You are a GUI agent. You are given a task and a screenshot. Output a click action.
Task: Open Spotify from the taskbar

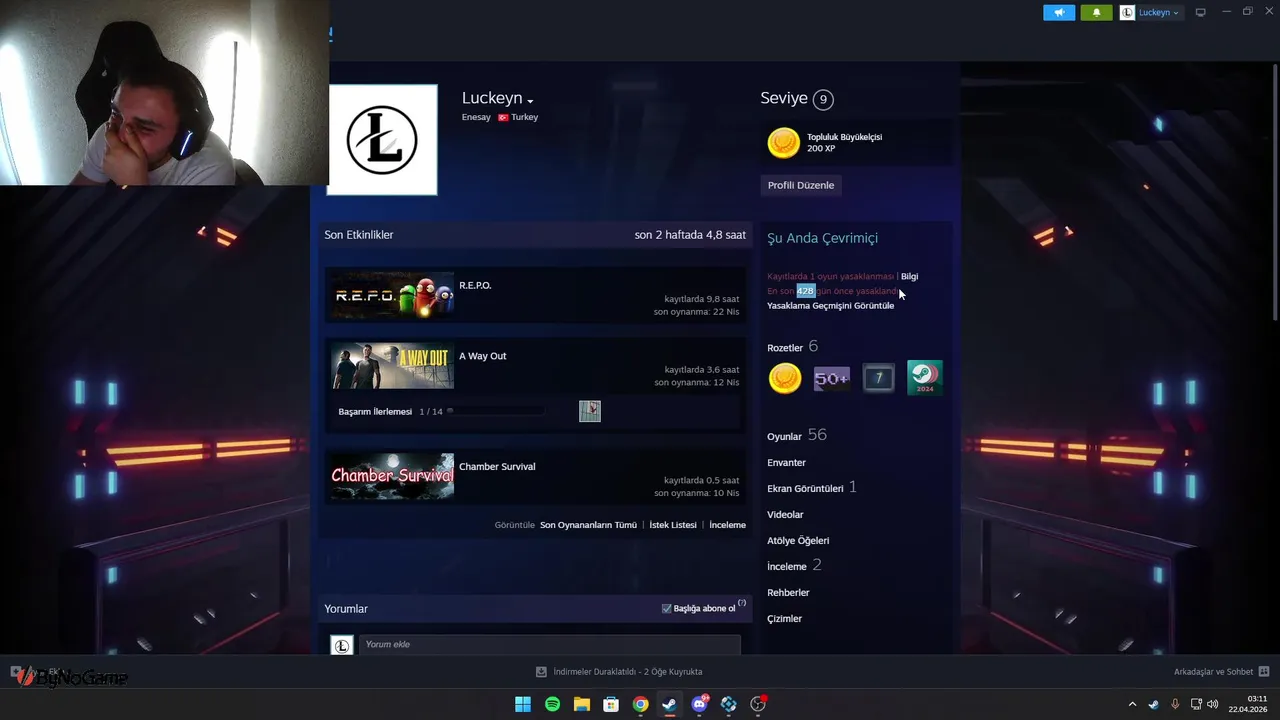pos(552,704)
